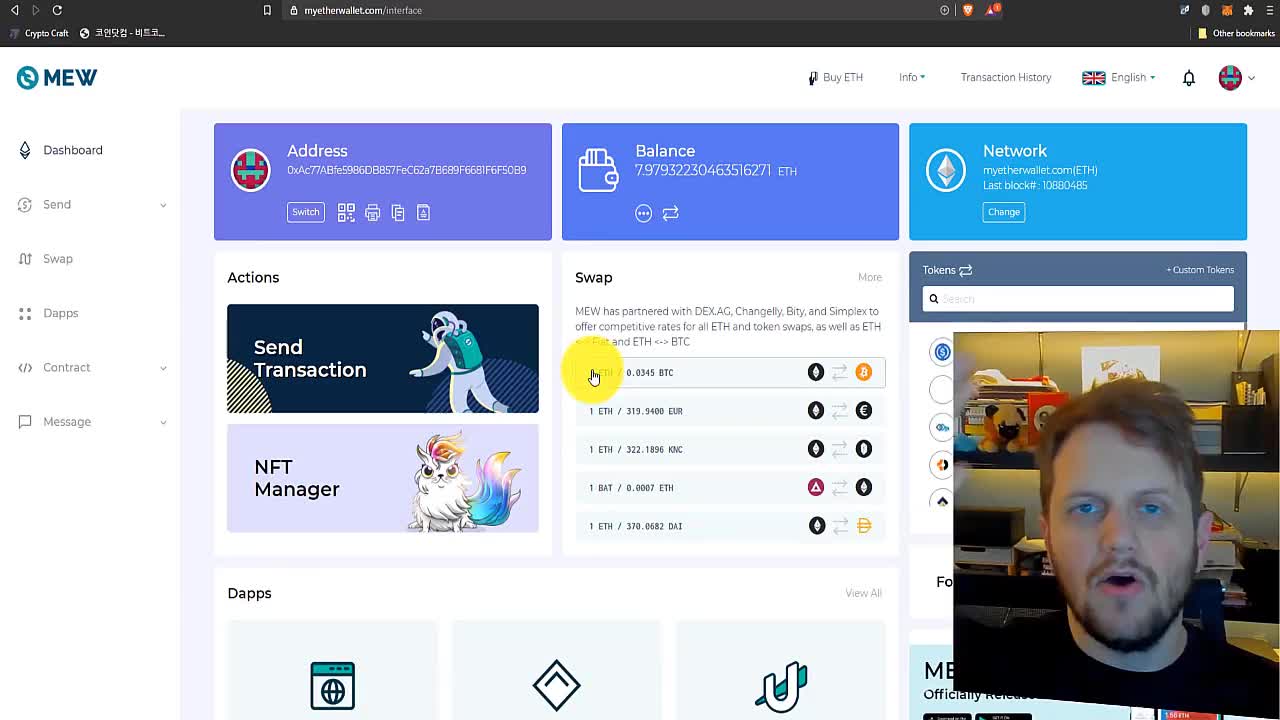Expand the Send sidebar menu
The height and width of the screenshot is (720, 1280).
click(x=92, y=204)
